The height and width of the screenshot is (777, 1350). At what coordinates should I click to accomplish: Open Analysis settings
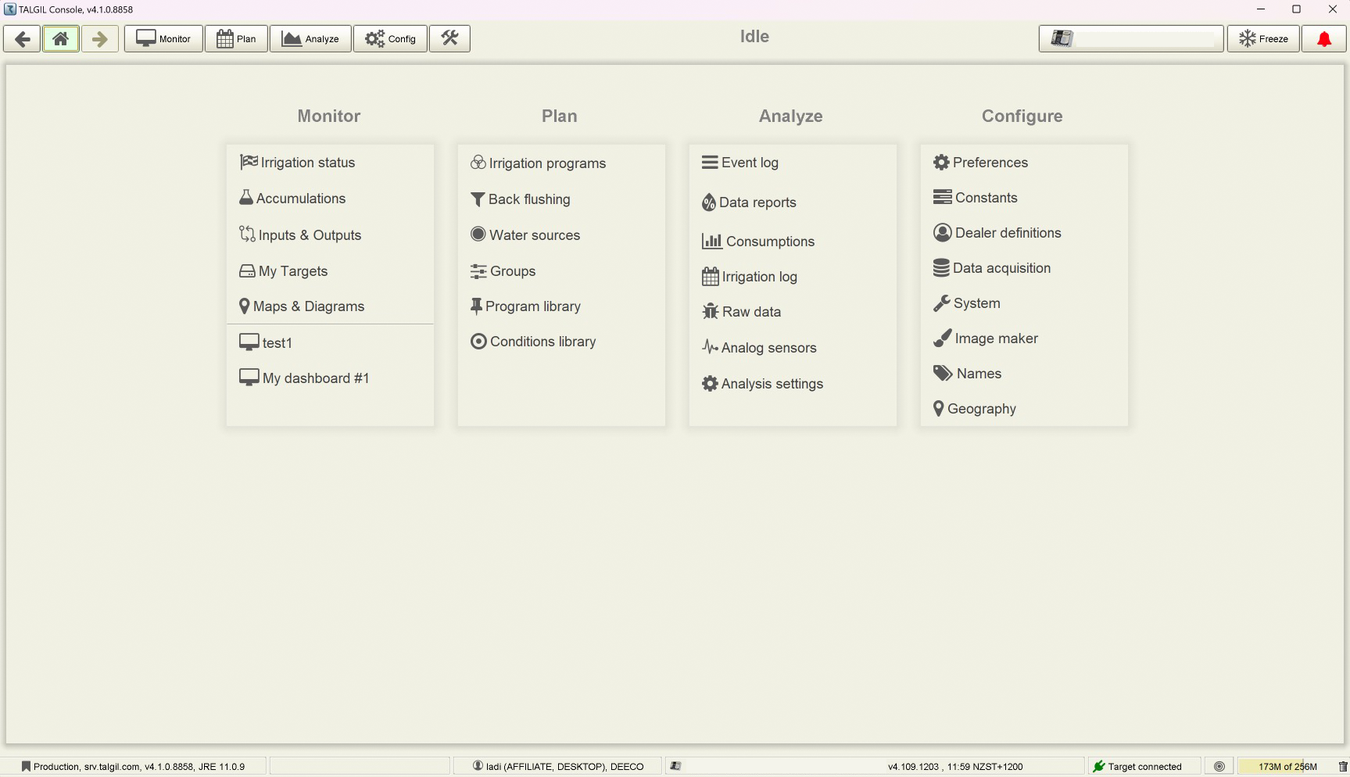762,384
